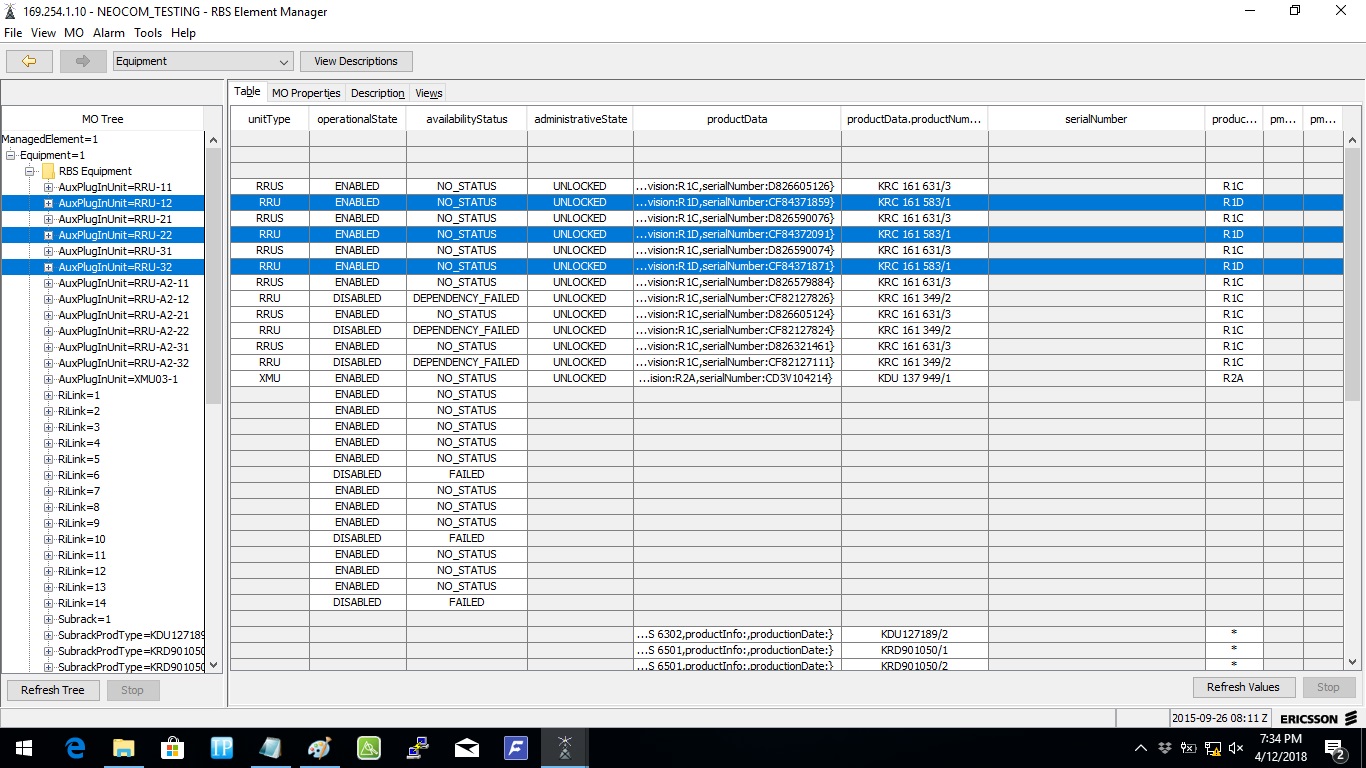Click the Stop button beside Refresh Values
Image resolution: width=1366 pixels, height=768 pixels.
[x=1328, y=687]
